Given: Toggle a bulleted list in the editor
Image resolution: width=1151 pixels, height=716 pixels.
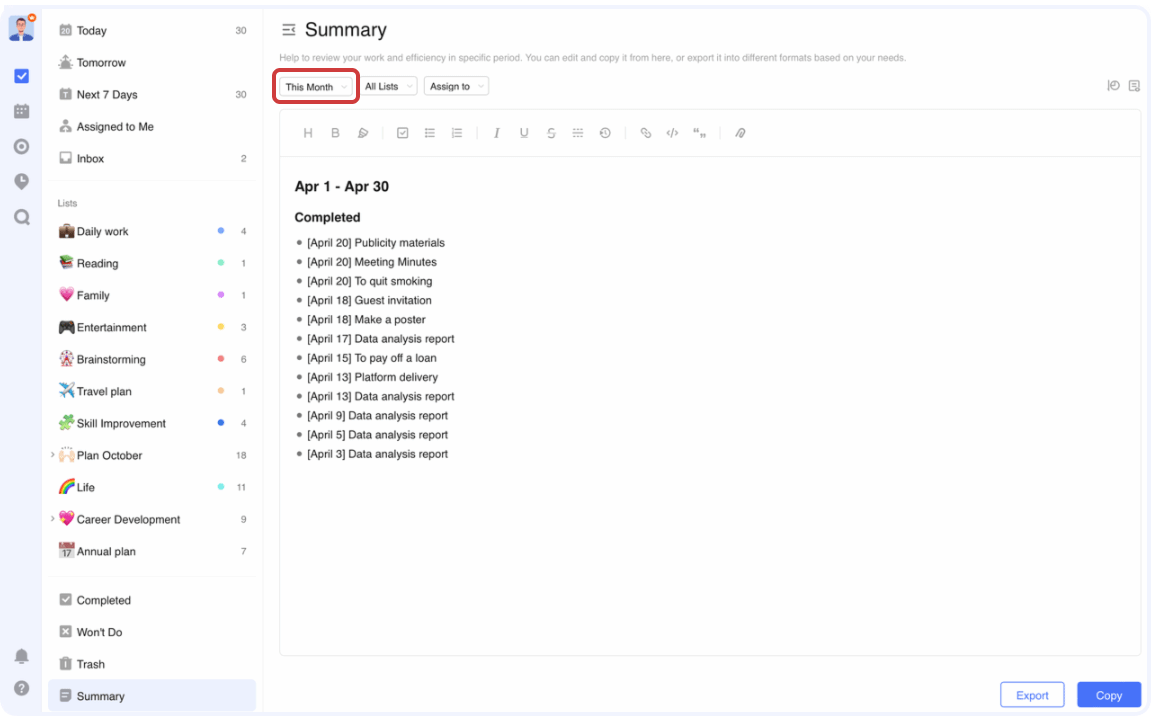Looking at the screenshot, I should point(429,132).
